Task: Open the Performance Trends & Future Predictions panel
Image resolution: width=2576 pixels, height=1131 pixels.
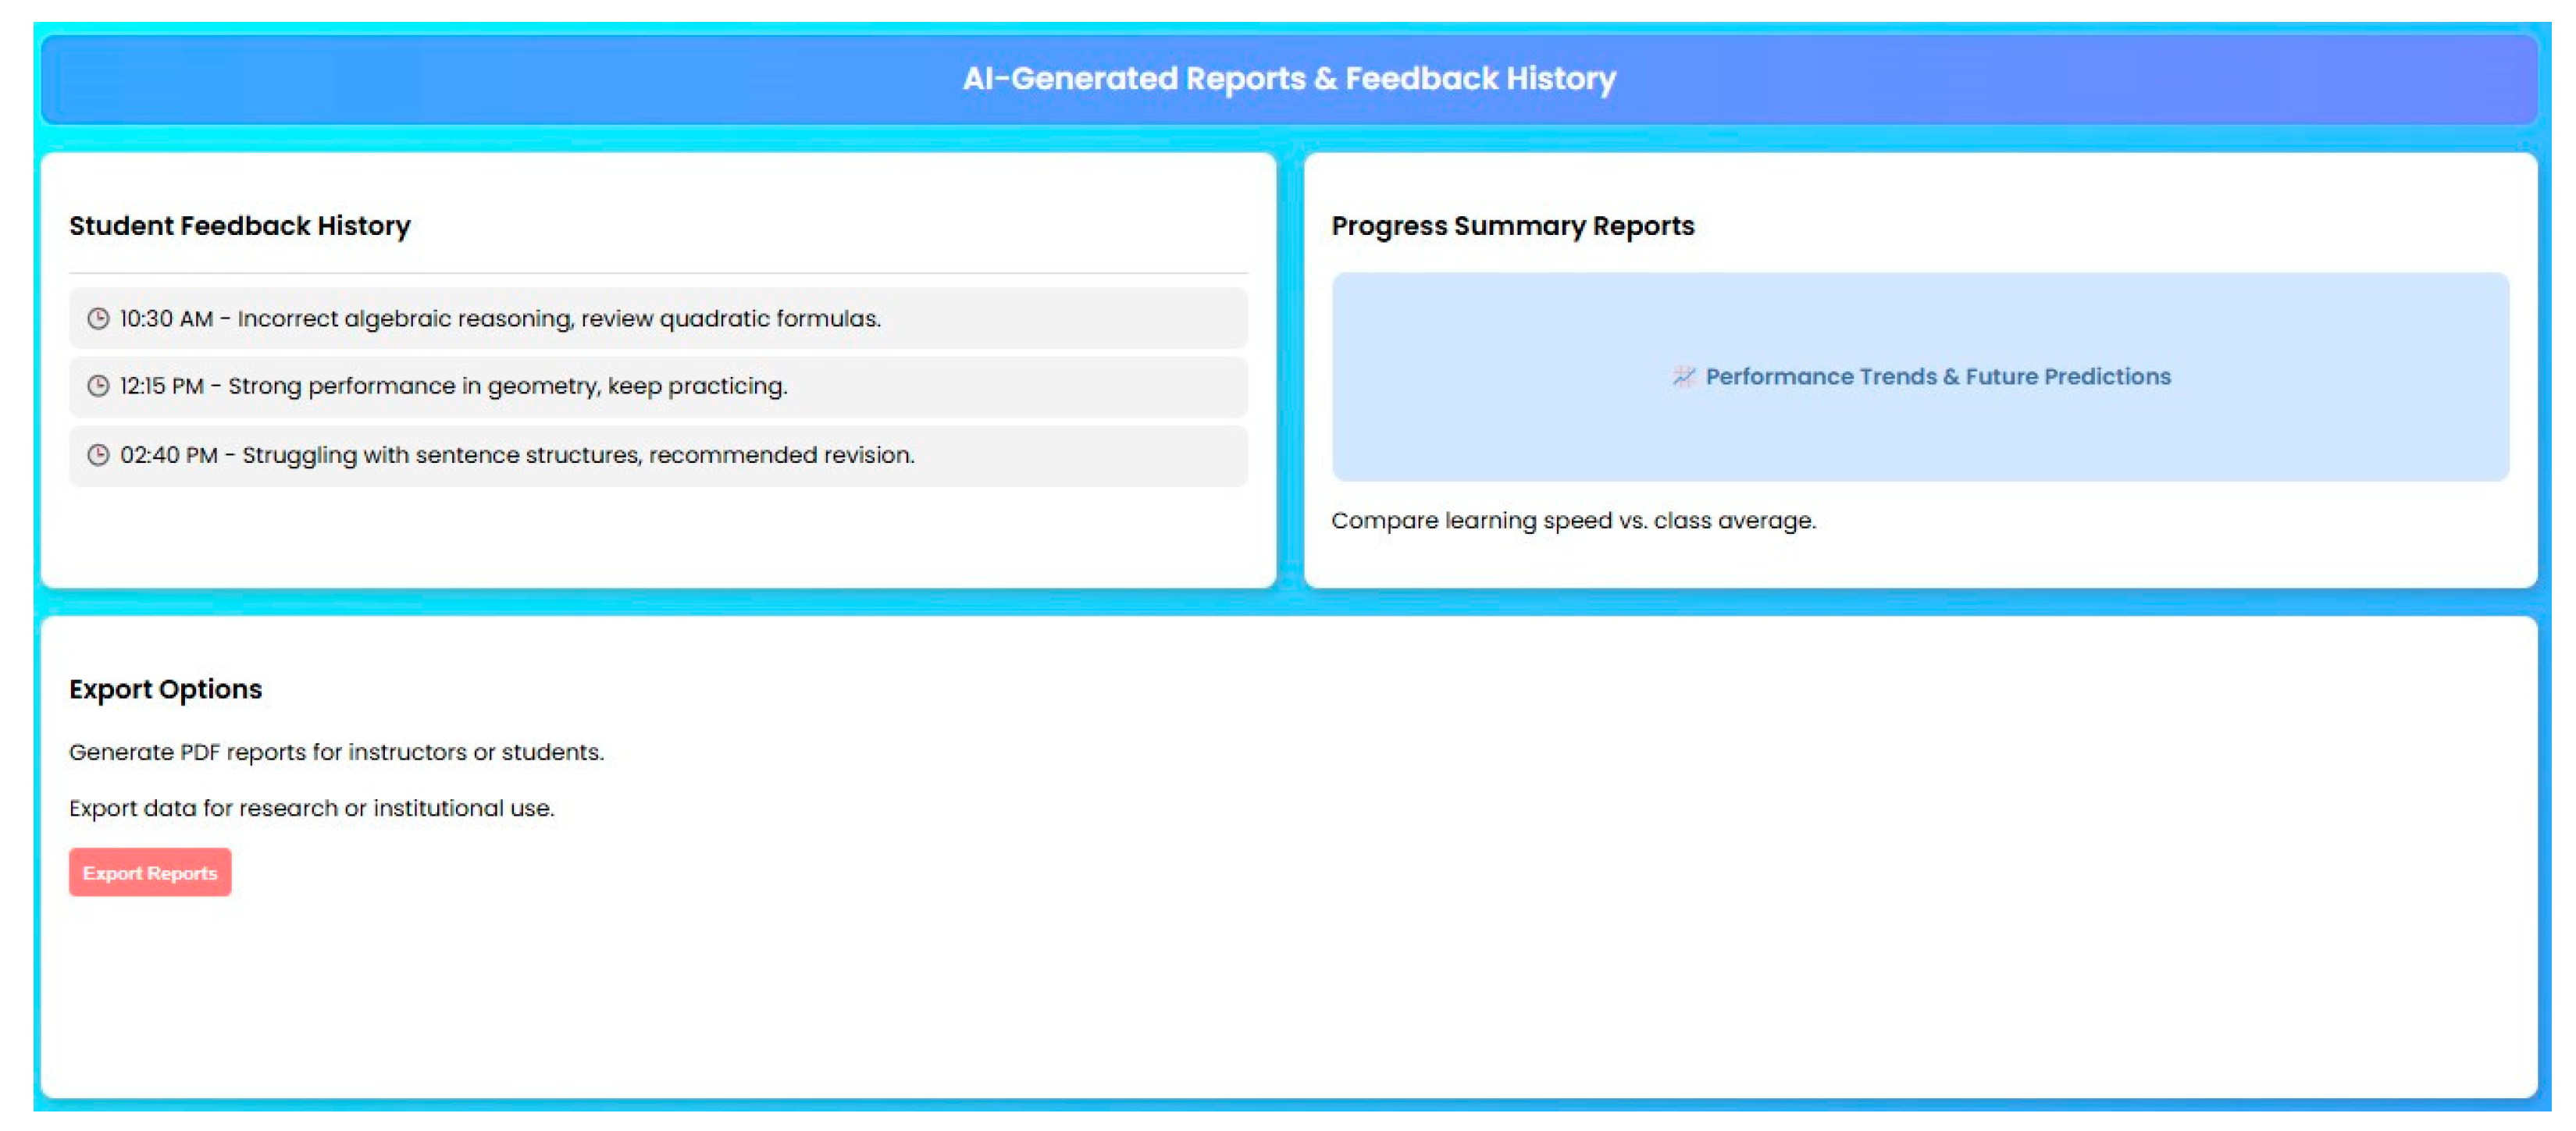Action: (1920, 377)
